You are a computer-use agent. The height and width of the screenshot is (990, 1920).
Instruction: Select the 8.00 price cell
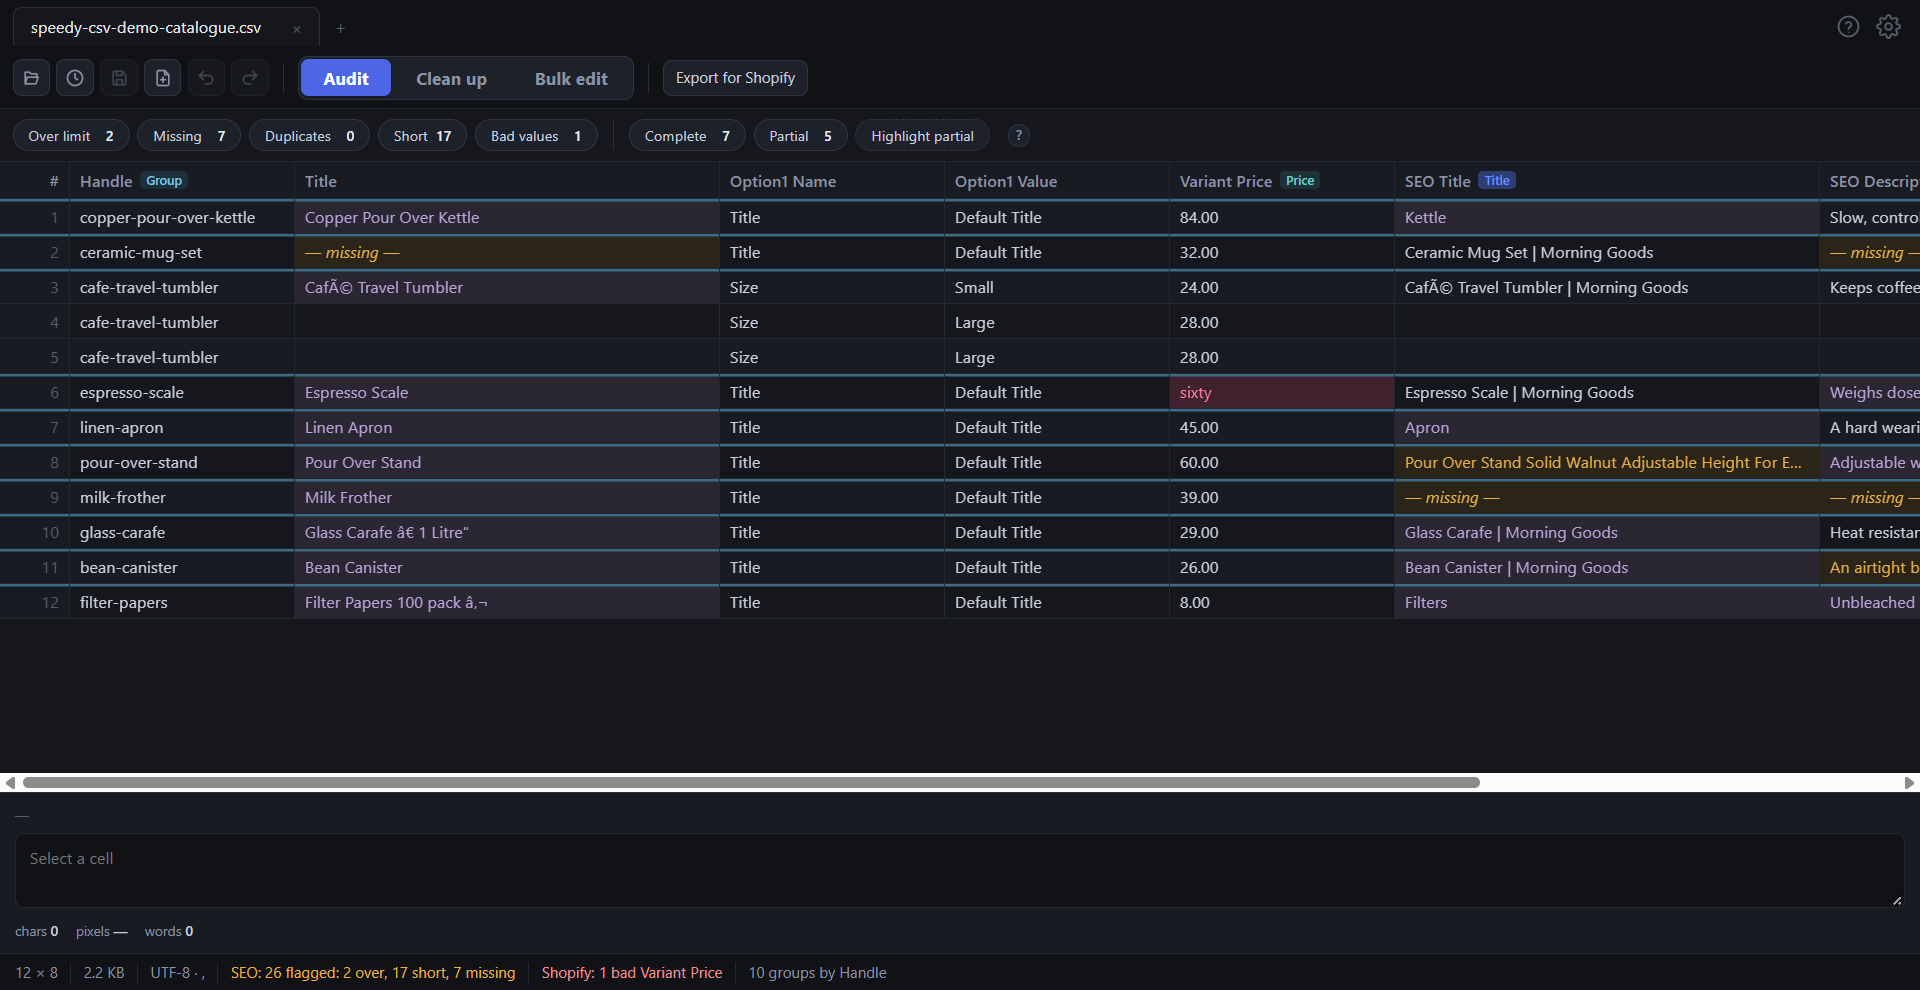(1281, 603)
